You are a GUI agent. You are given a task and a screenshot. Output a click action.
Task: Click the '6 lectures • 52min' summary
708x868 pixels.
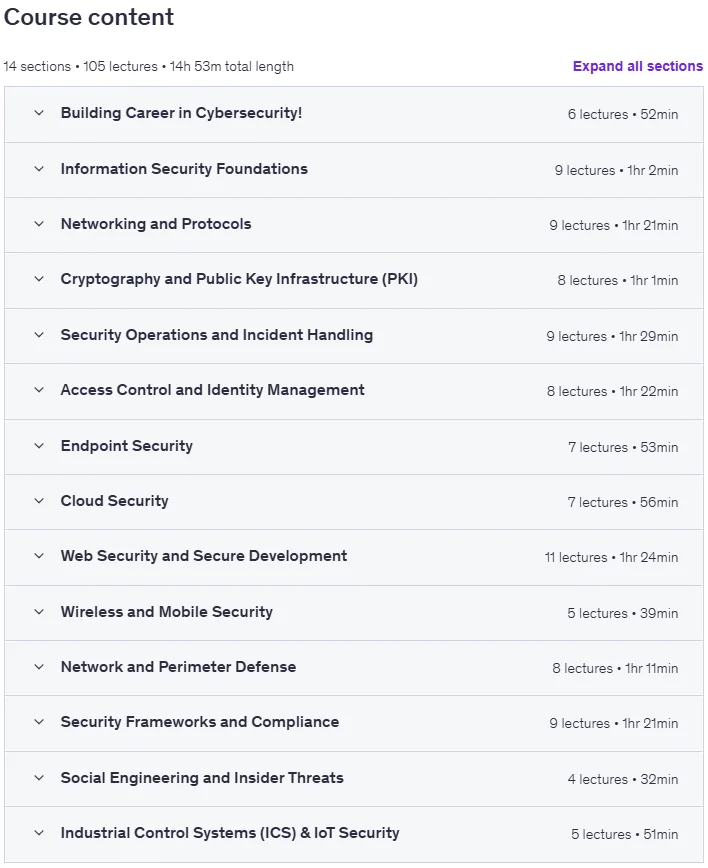tap(623, 115)
